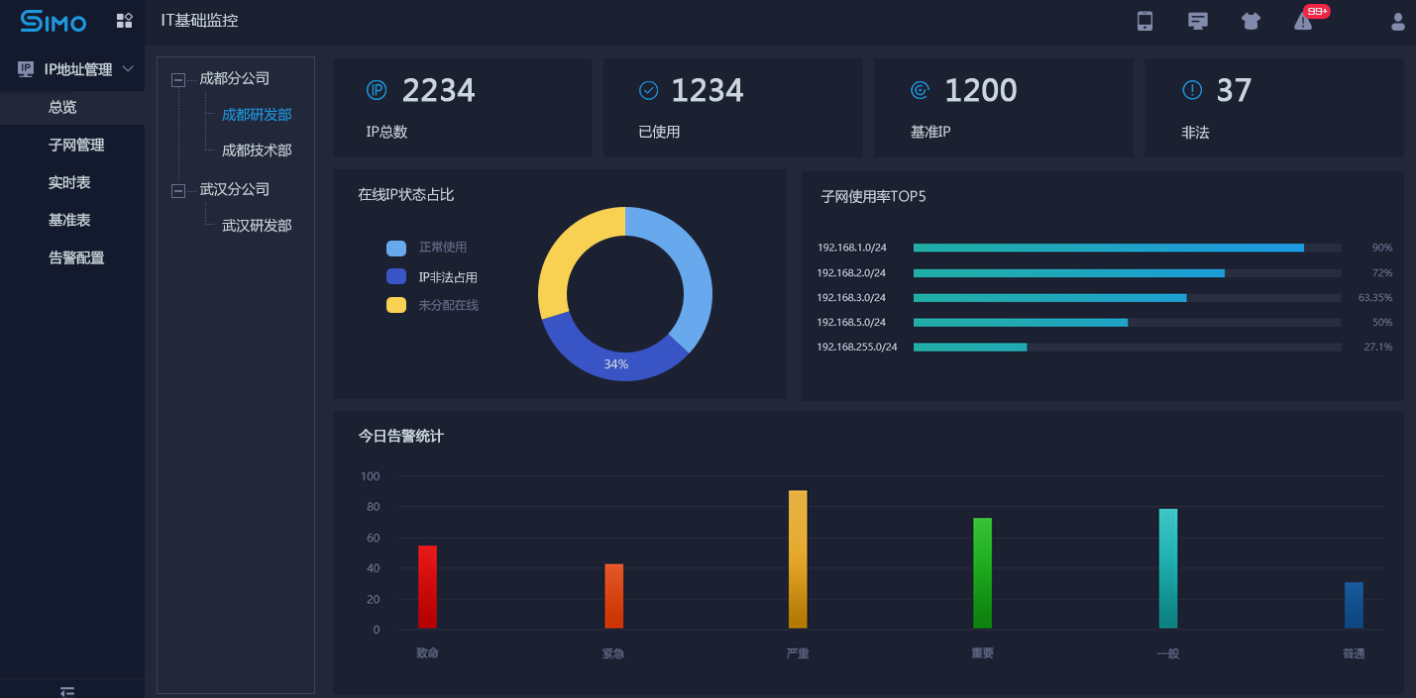Viewport: 1416px width, 698px height.
Task: Collapse the IP地址管理 menu chevron
Action: [128, 69]
